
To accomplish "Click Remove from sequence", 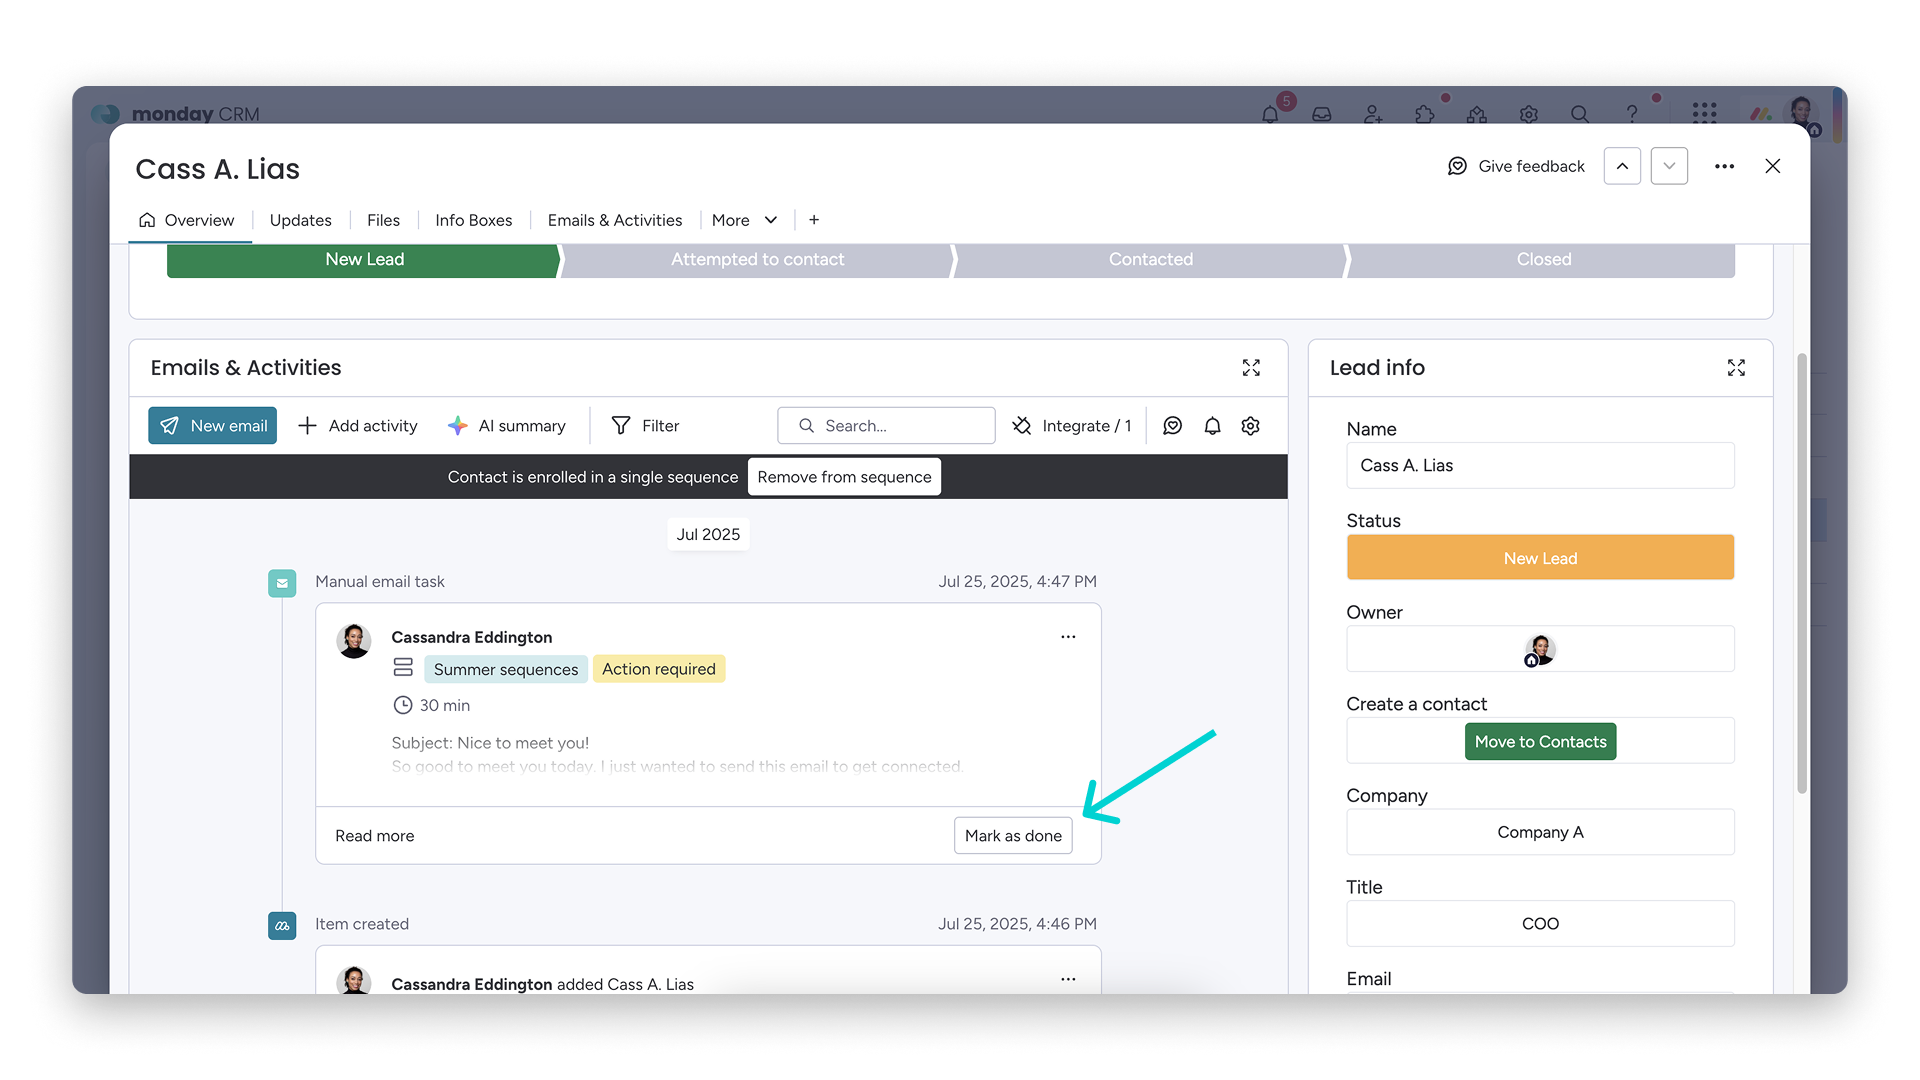I will 844,477.
